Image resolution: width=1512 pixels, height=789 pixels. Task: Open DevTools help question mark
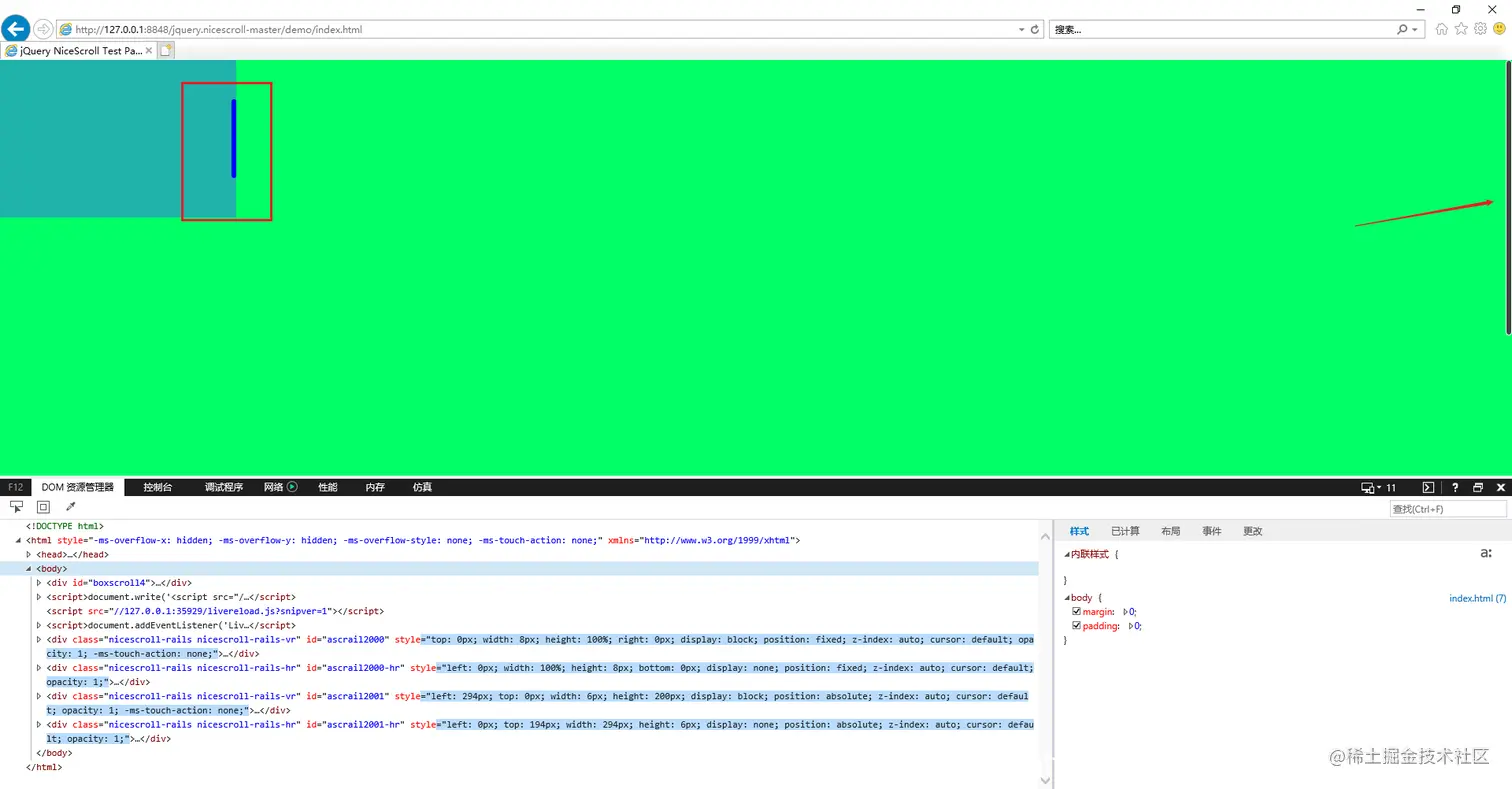coord(1455,487)
